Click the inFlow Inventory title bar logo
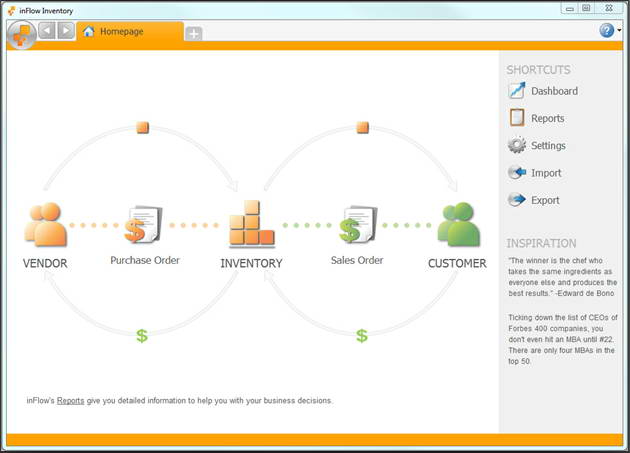630x453 pixels. point(12,11)
